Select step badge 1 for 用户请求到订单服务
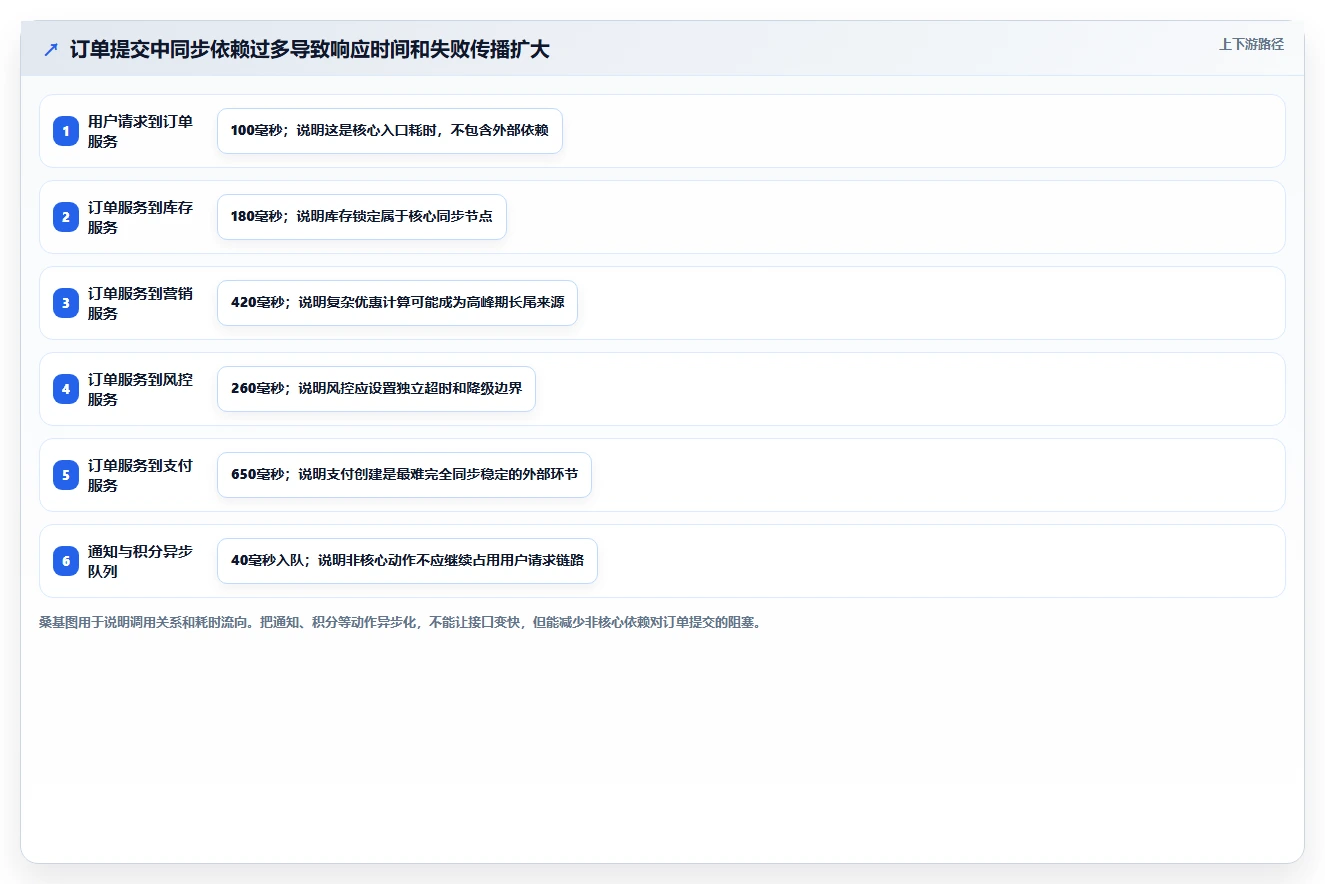1325x884 pixels. (66, 131)
